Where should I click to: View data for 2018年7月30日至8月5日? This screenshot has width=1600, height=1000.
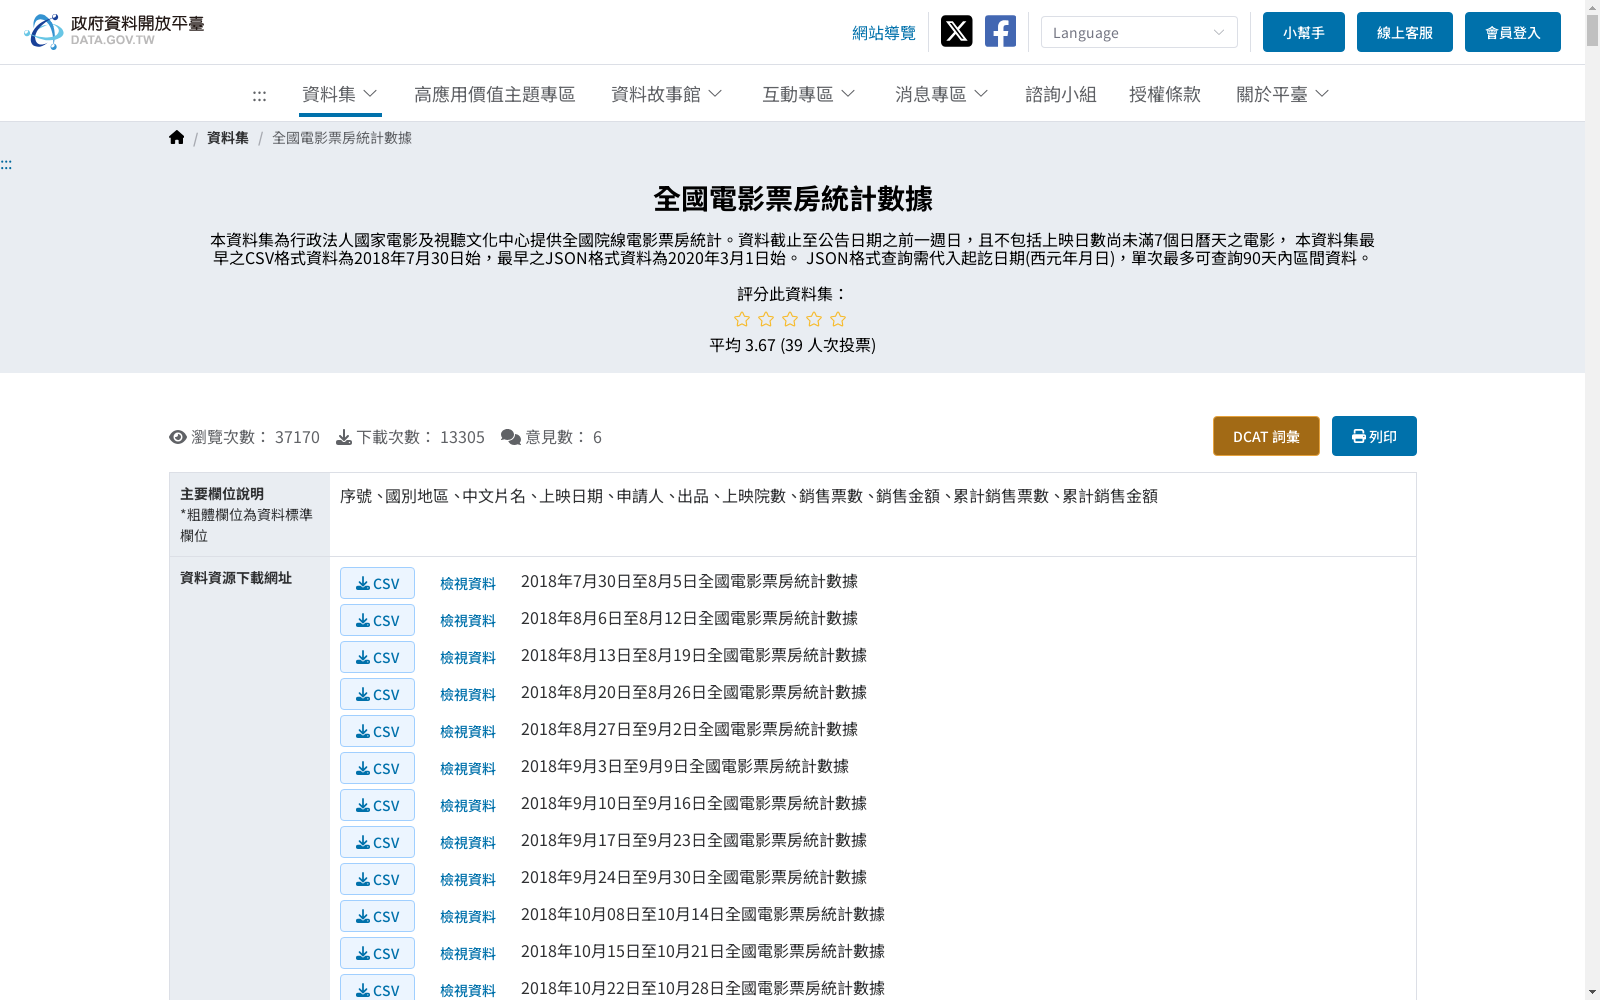pyautogui.click(x=468, y=583)
